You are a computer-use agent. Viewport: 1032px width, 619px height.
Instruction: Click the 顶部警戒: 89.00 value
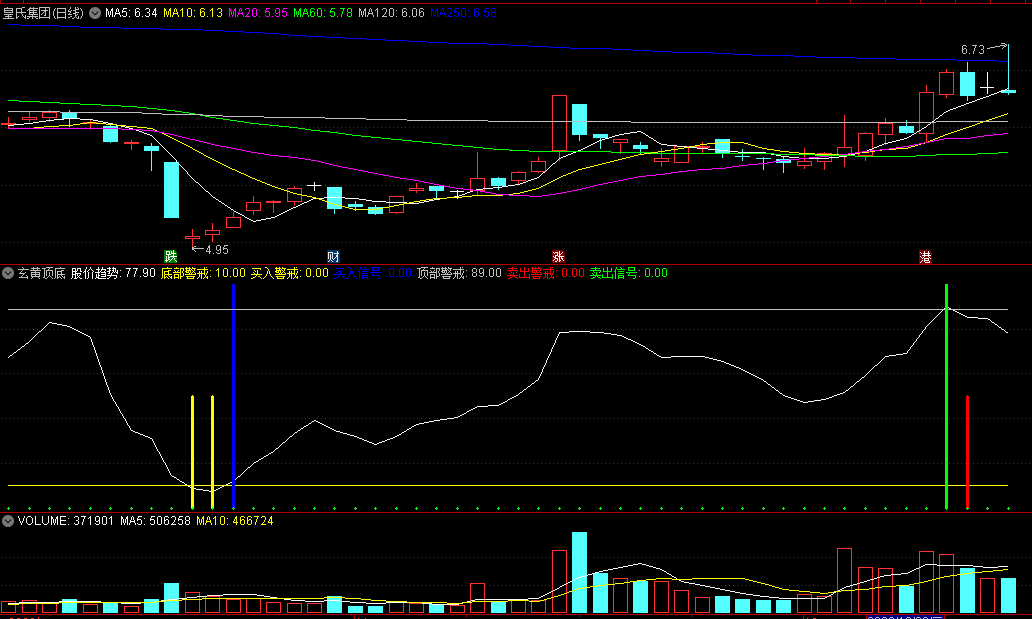[459, 273]
